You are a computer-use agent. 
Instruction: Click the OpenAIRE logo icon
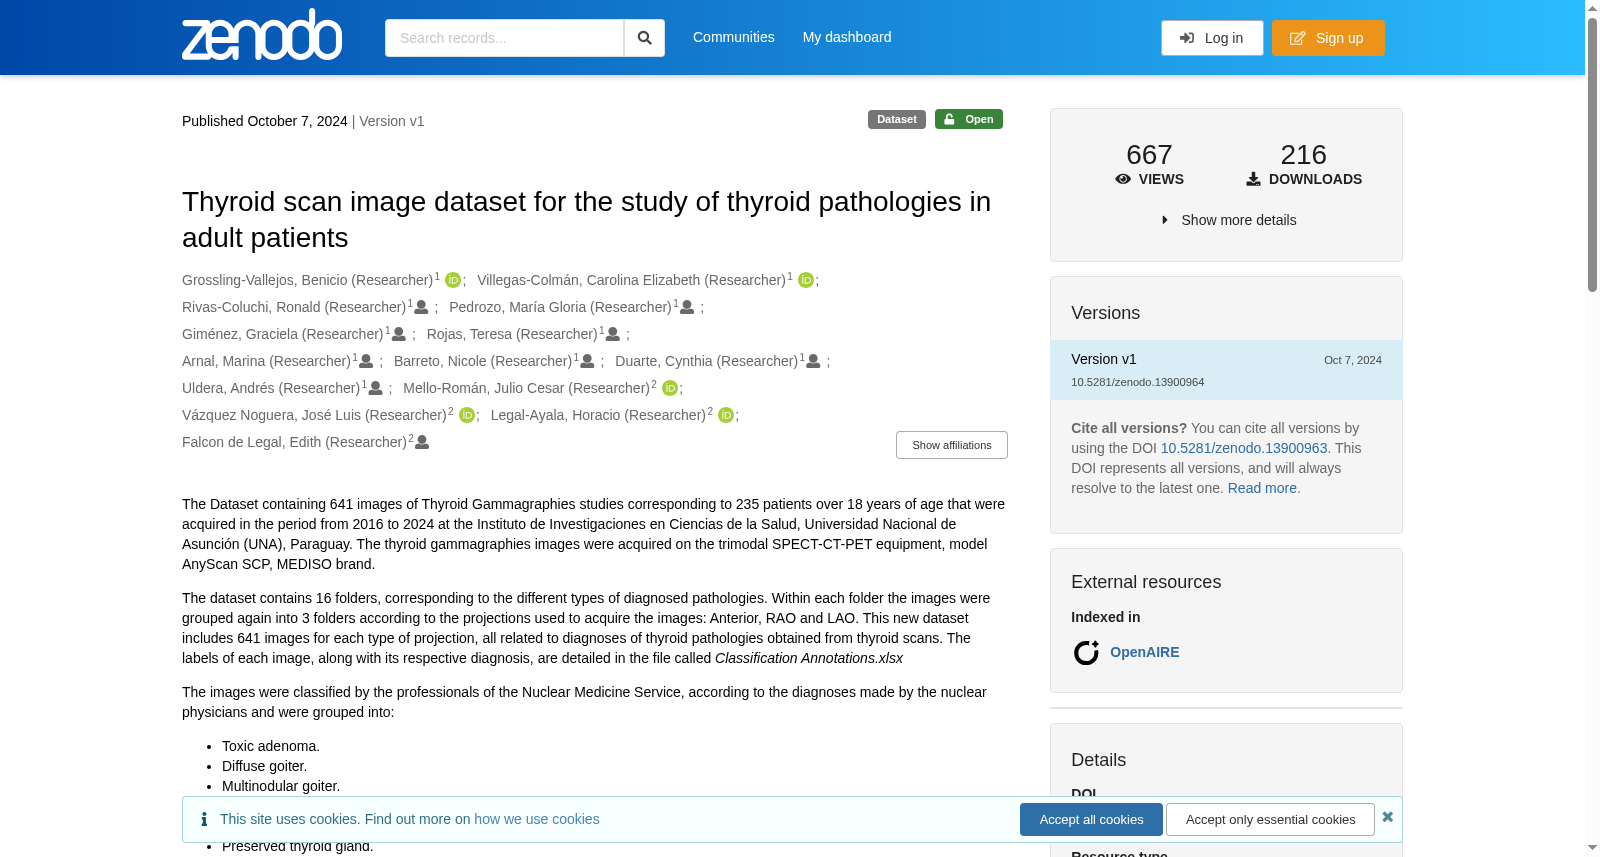1086,653
